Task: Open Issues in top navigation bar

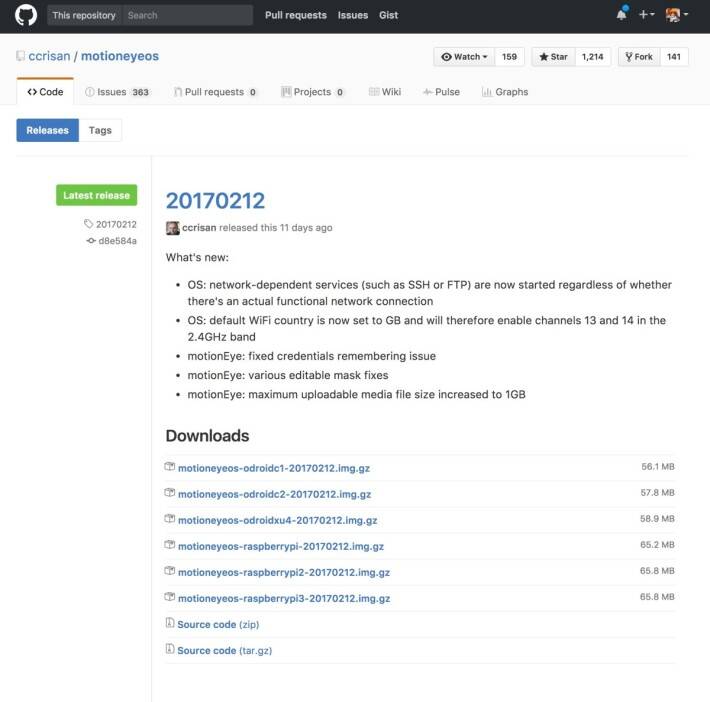Action: point(353,15)
